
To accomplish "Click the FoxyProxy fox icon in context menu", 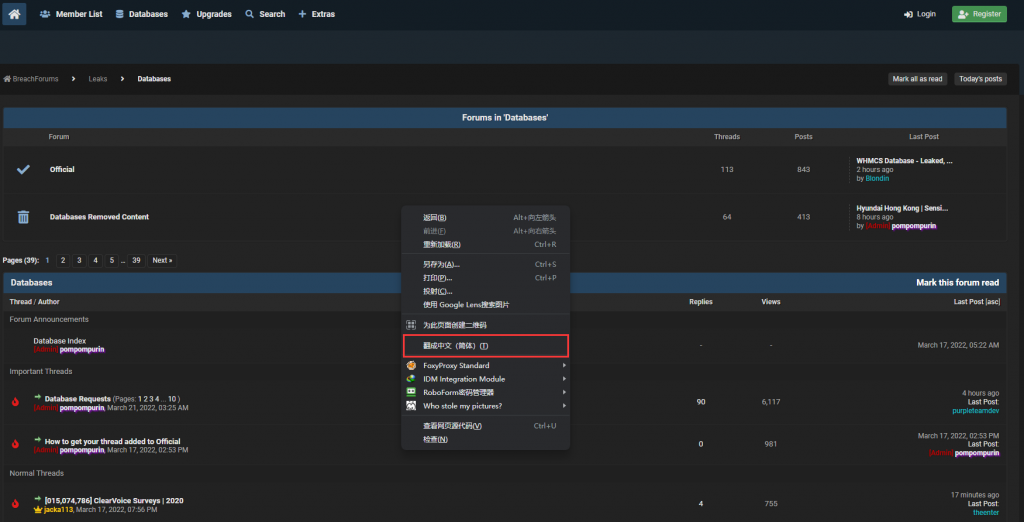I will click(411, 365).
